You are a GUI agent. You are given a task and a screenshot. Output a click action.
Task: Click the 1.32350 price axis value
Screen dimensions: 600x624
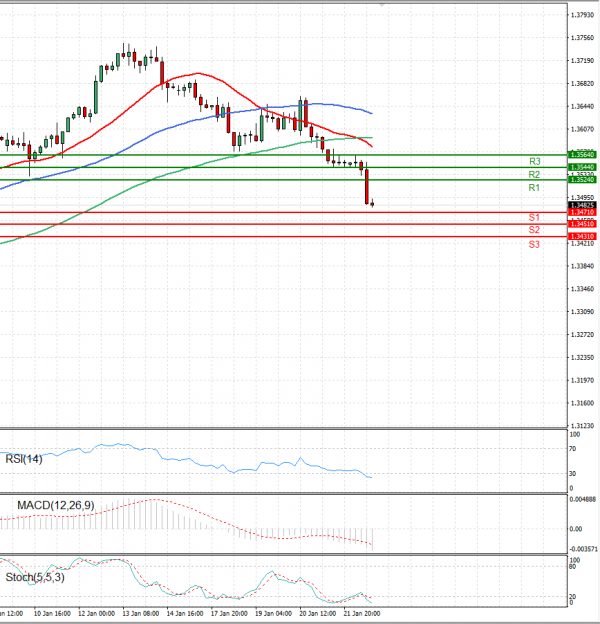tap(582, 357)
